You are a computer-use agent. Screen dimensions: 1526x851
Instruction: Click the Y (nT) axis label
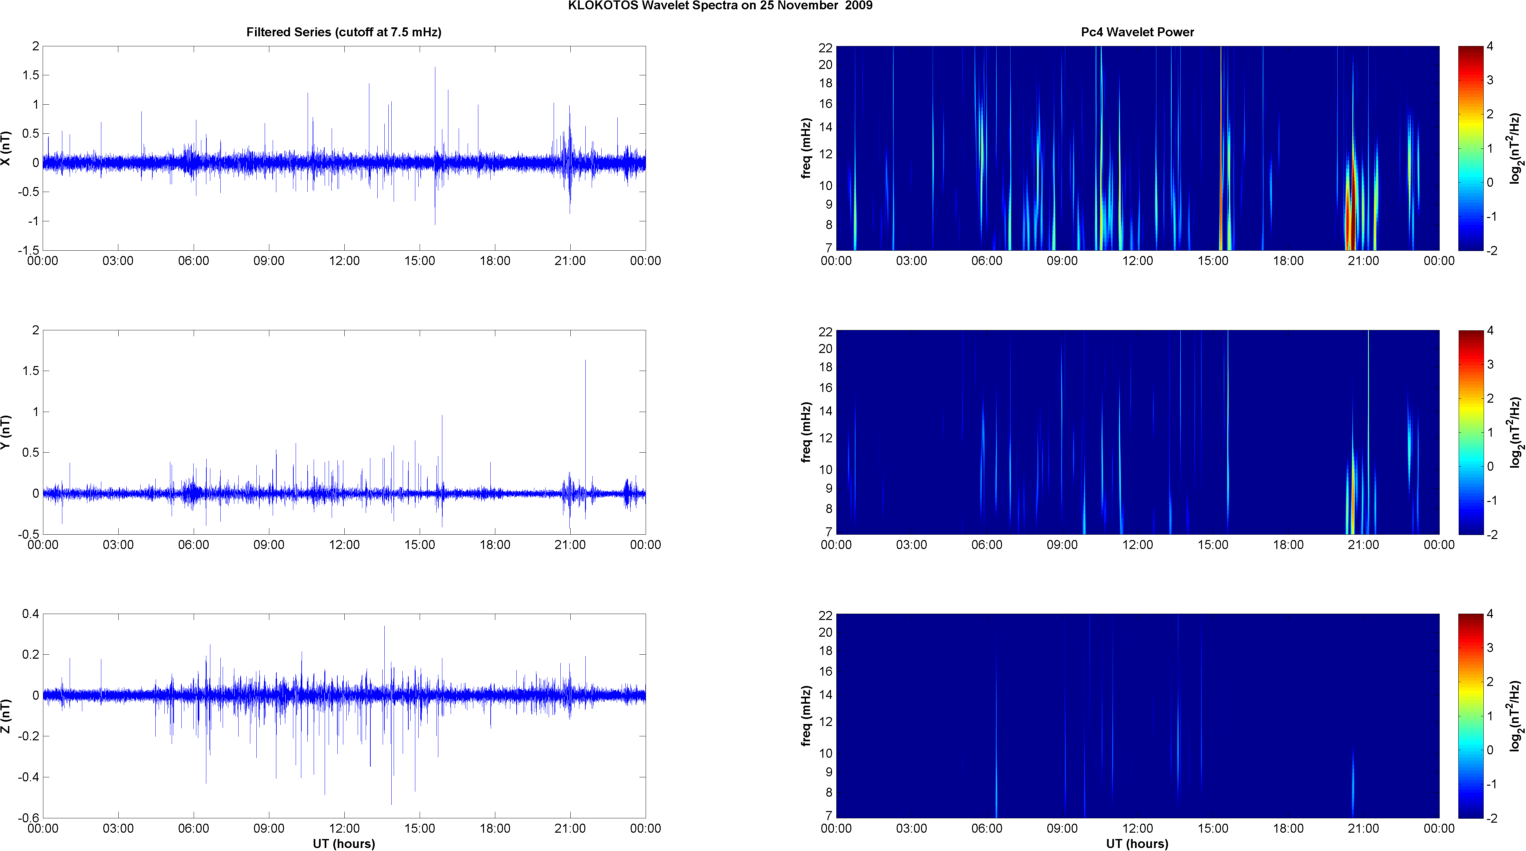(x=7, y=432)
